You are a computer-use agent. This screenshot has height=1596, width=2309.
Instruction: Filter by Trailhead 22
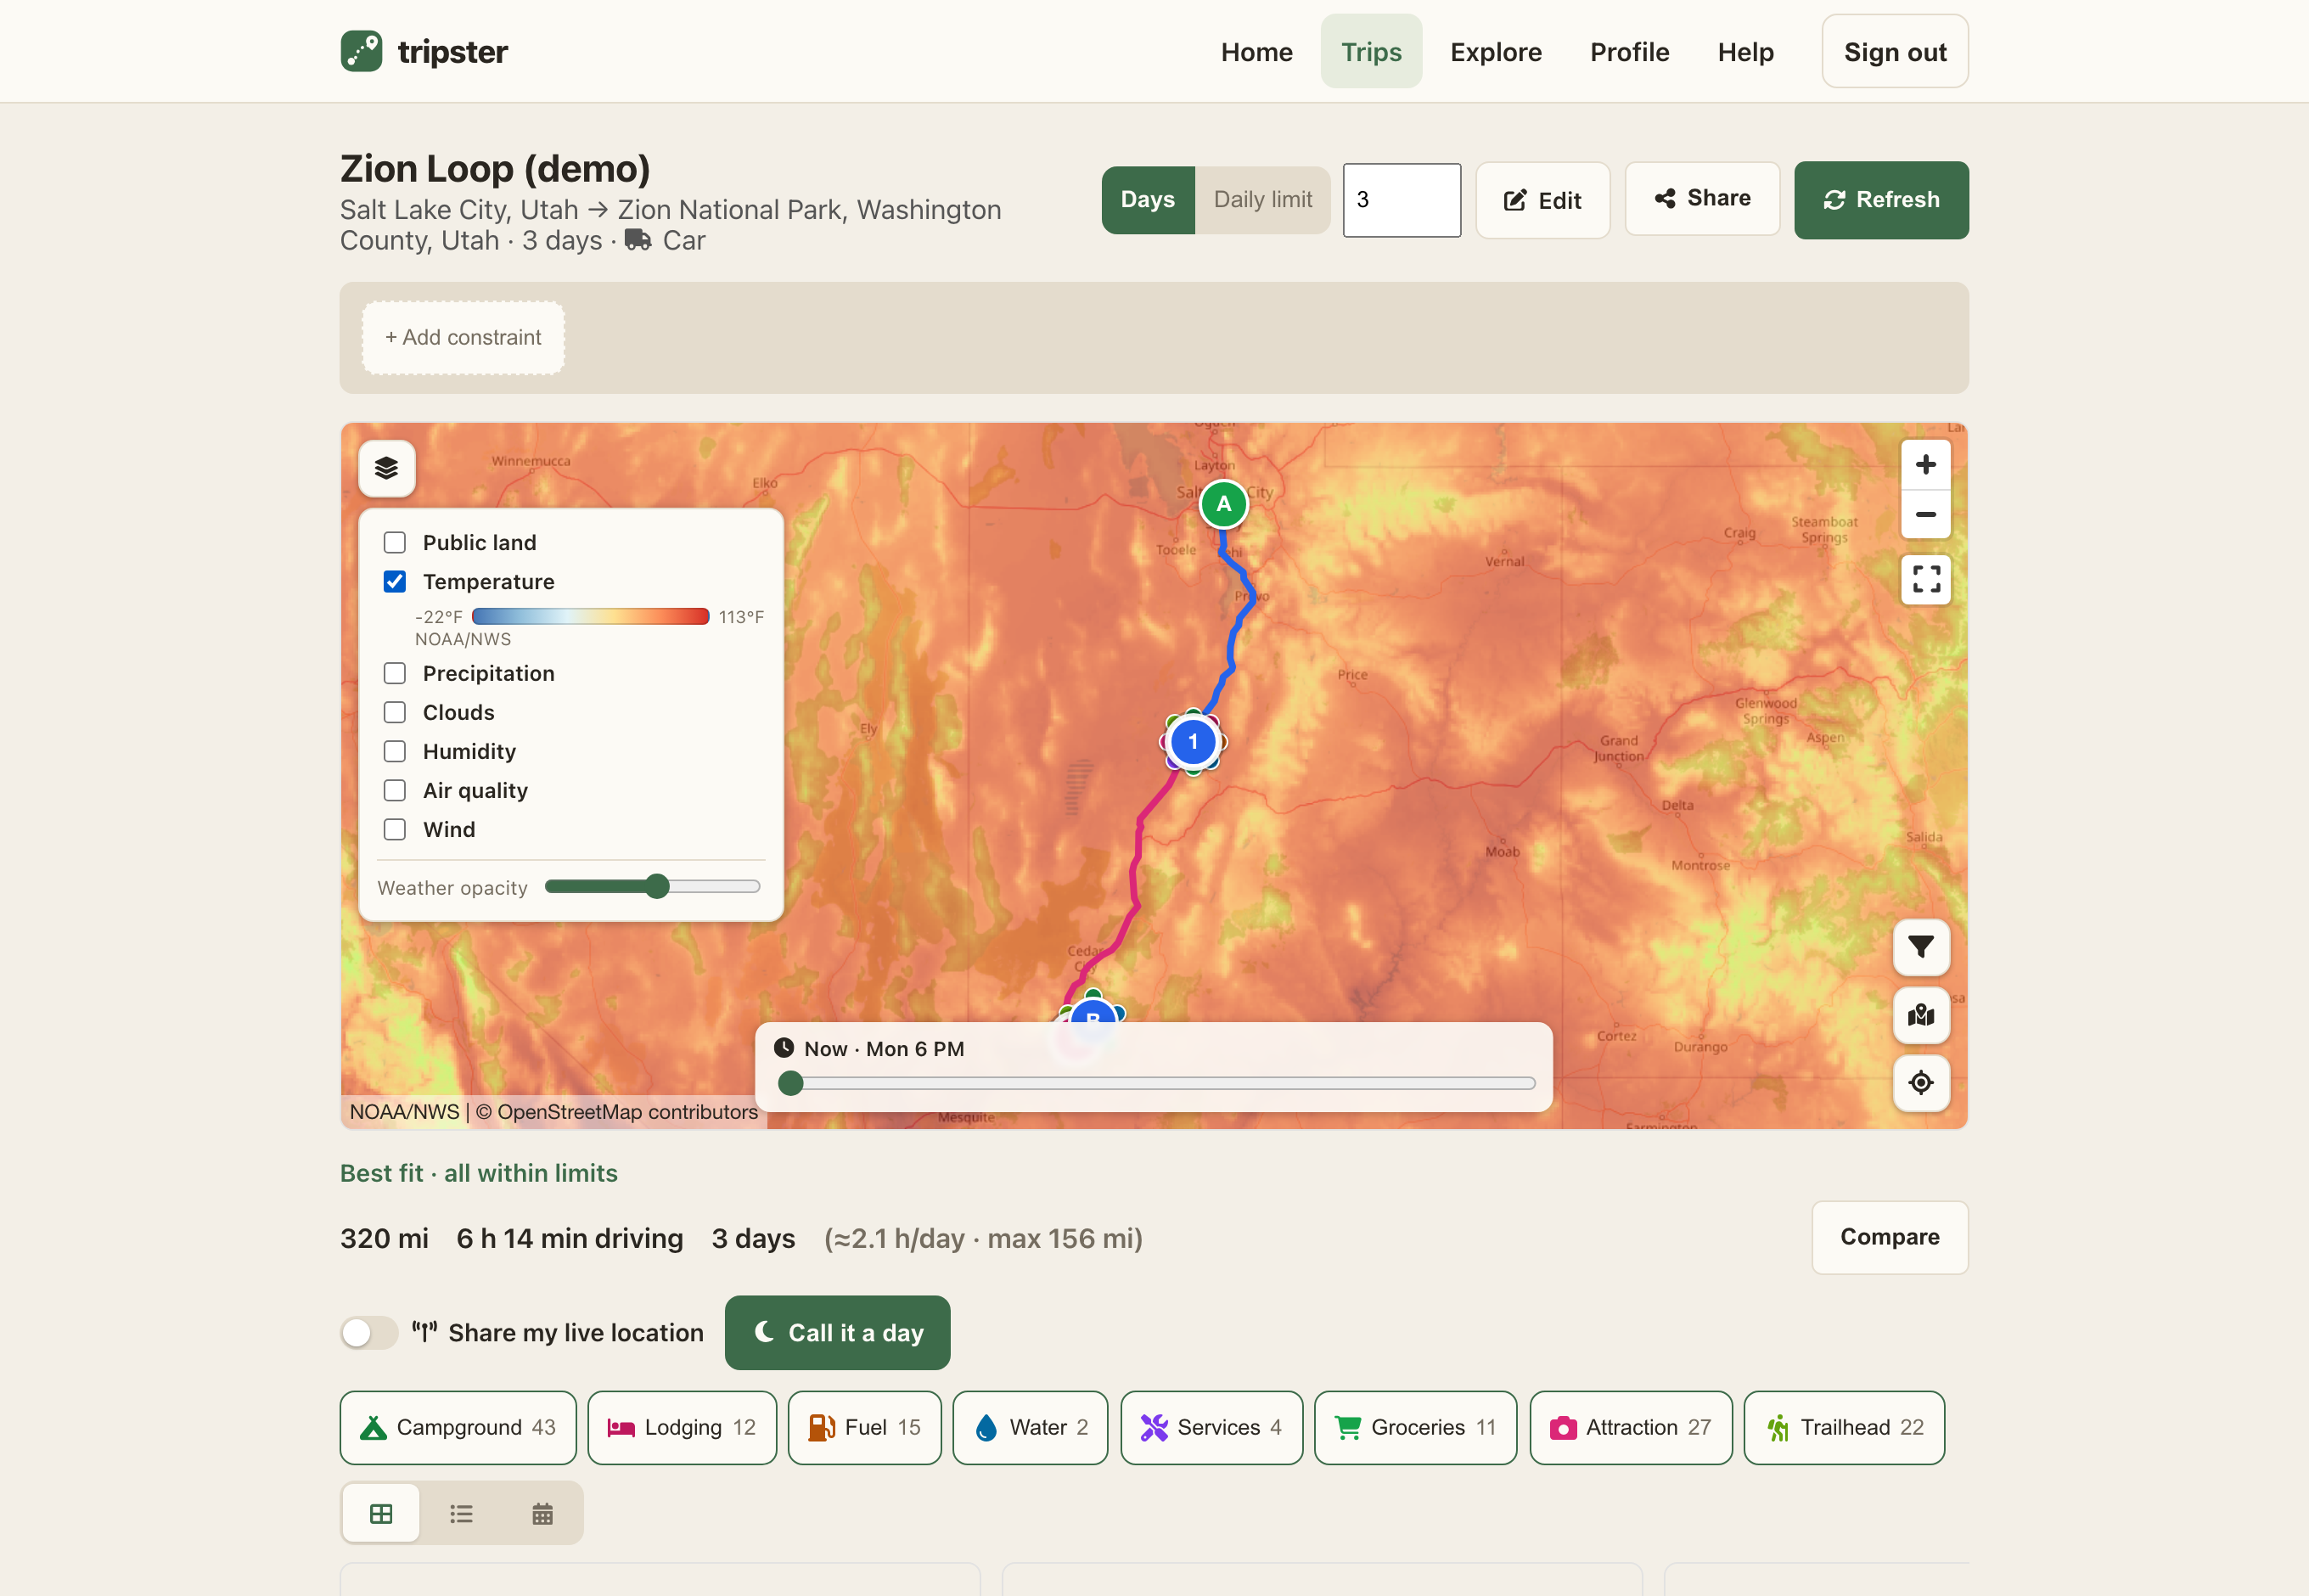pyautogui.click(x=1844, y=1427)
